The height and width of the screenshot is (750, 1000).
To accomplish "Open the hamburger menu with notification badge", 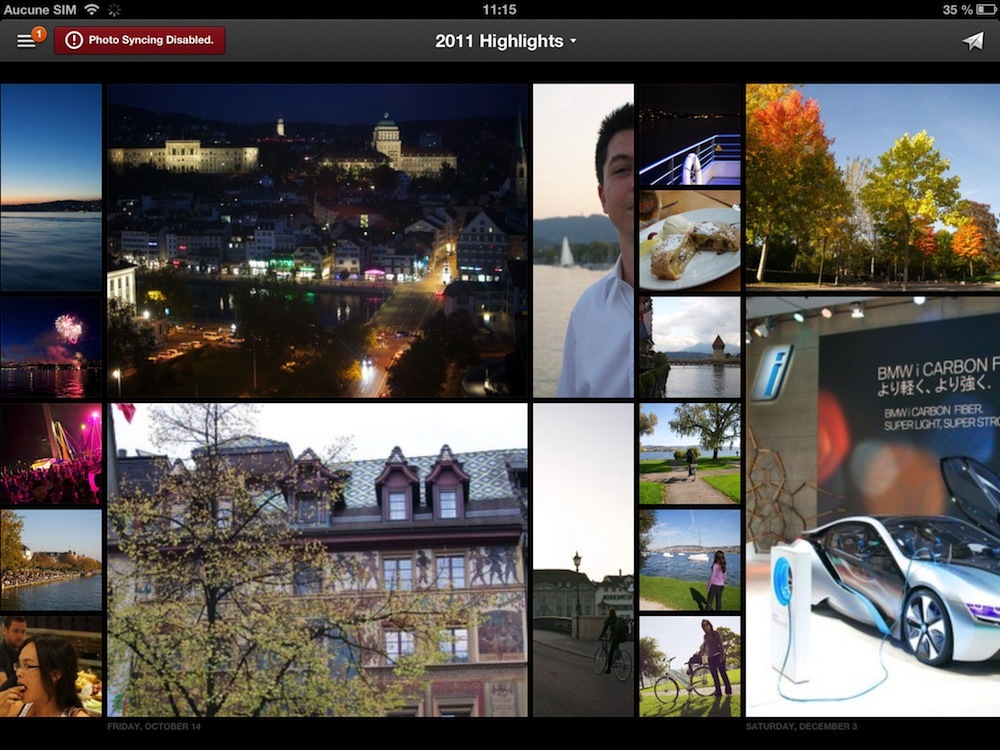I will click(29, 40).
